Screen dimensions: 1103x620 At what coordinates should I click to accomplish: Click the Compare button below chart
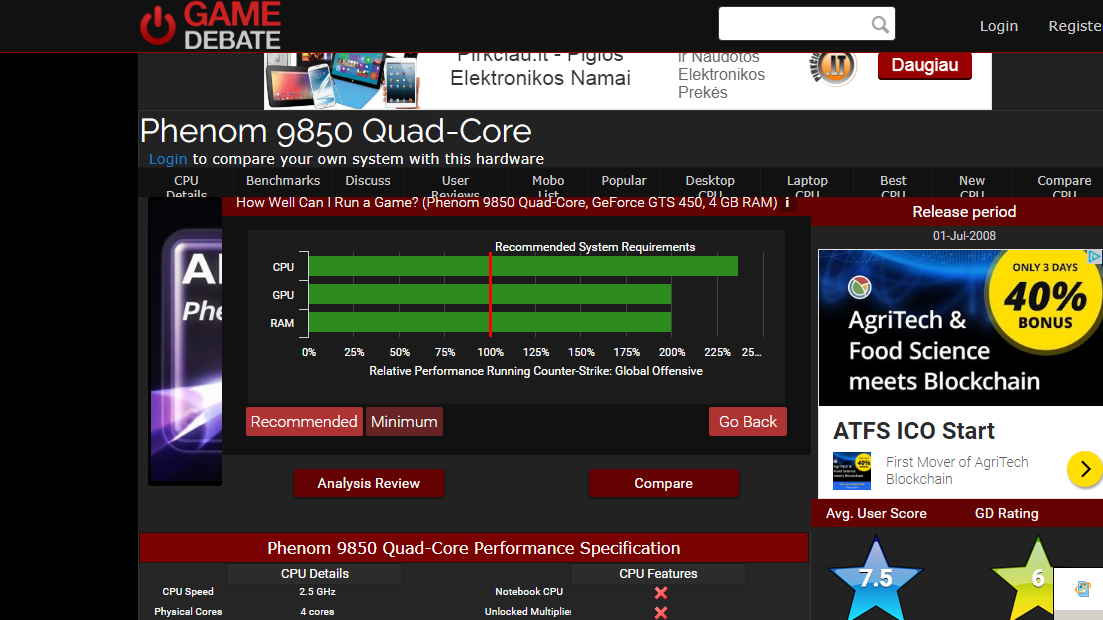663,483
